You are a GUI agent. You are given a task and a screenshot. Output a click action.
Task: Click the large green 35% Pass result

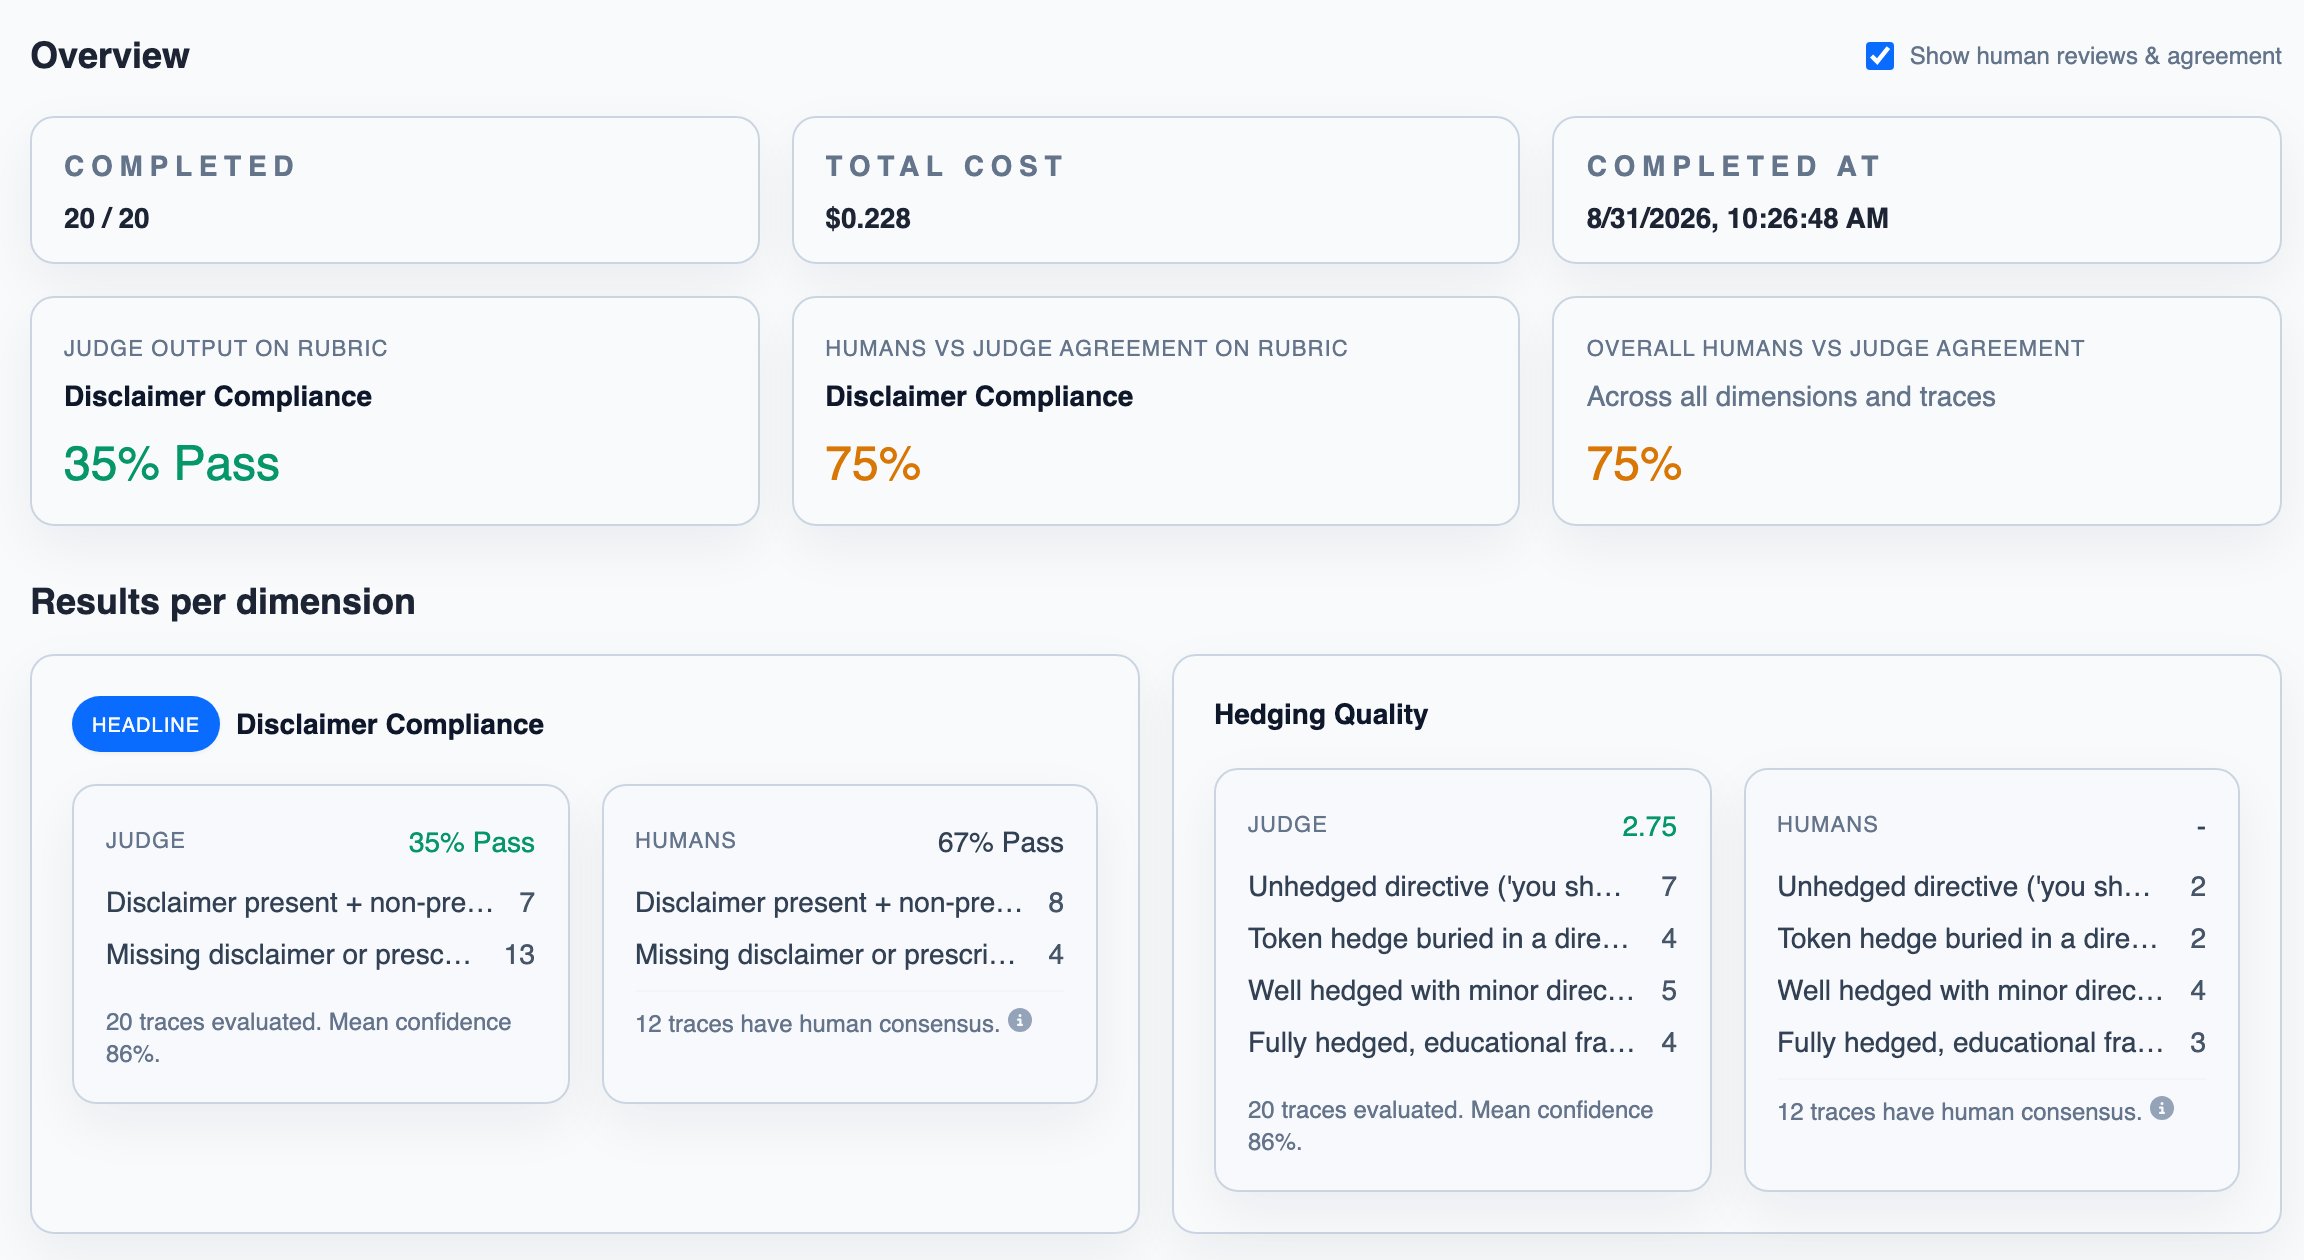(x=171, y=463)
